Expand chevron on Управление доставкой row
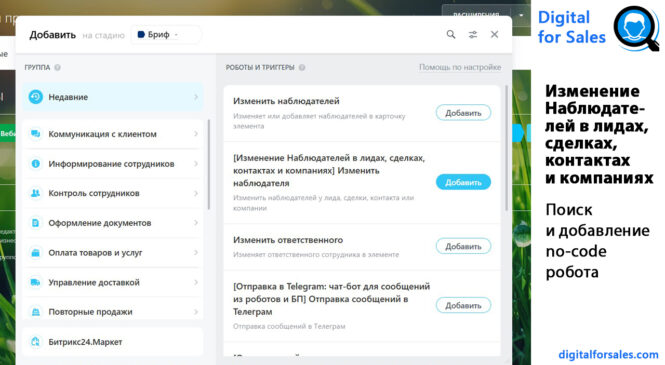This screenshot has height=365, width=665. tap(196, 282)
